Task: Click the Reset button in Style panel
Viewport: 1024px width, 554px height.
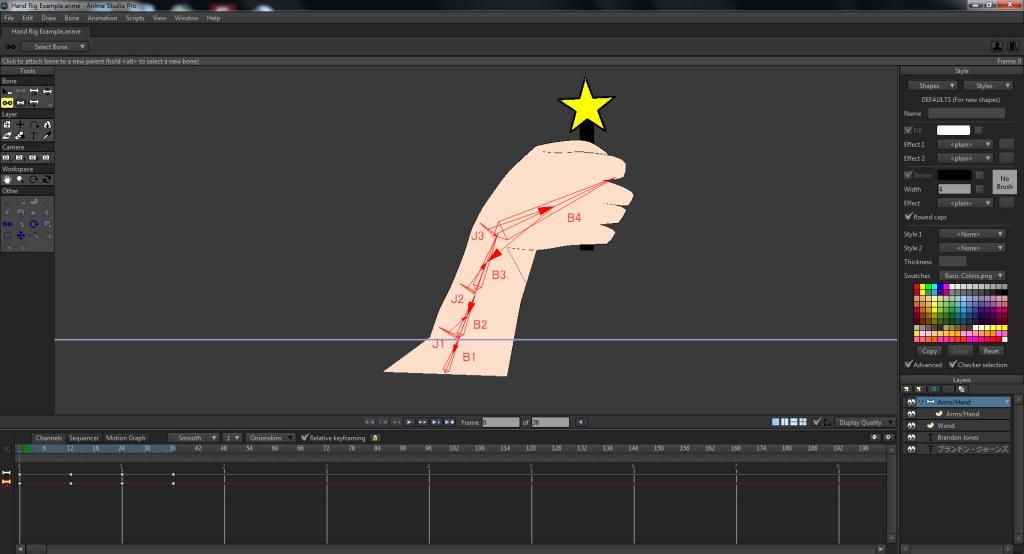Action: coord(990,351)
